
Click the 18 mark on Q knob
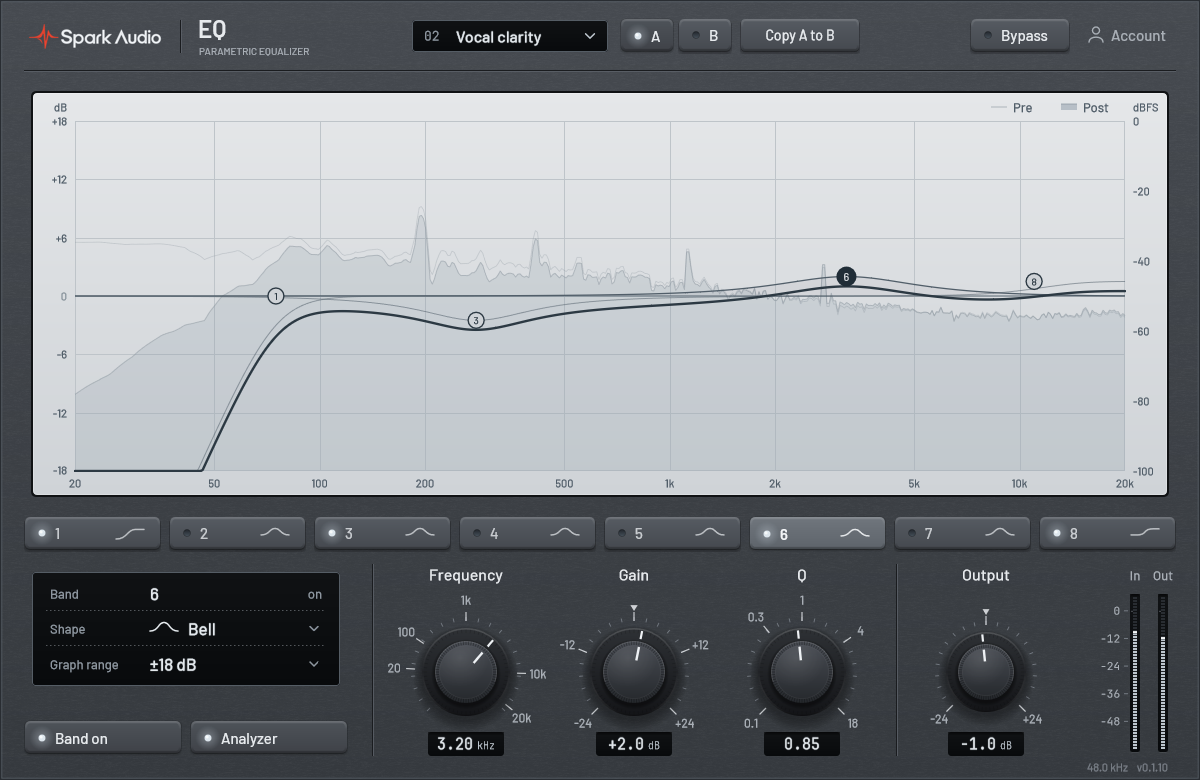tap(853, 723)
